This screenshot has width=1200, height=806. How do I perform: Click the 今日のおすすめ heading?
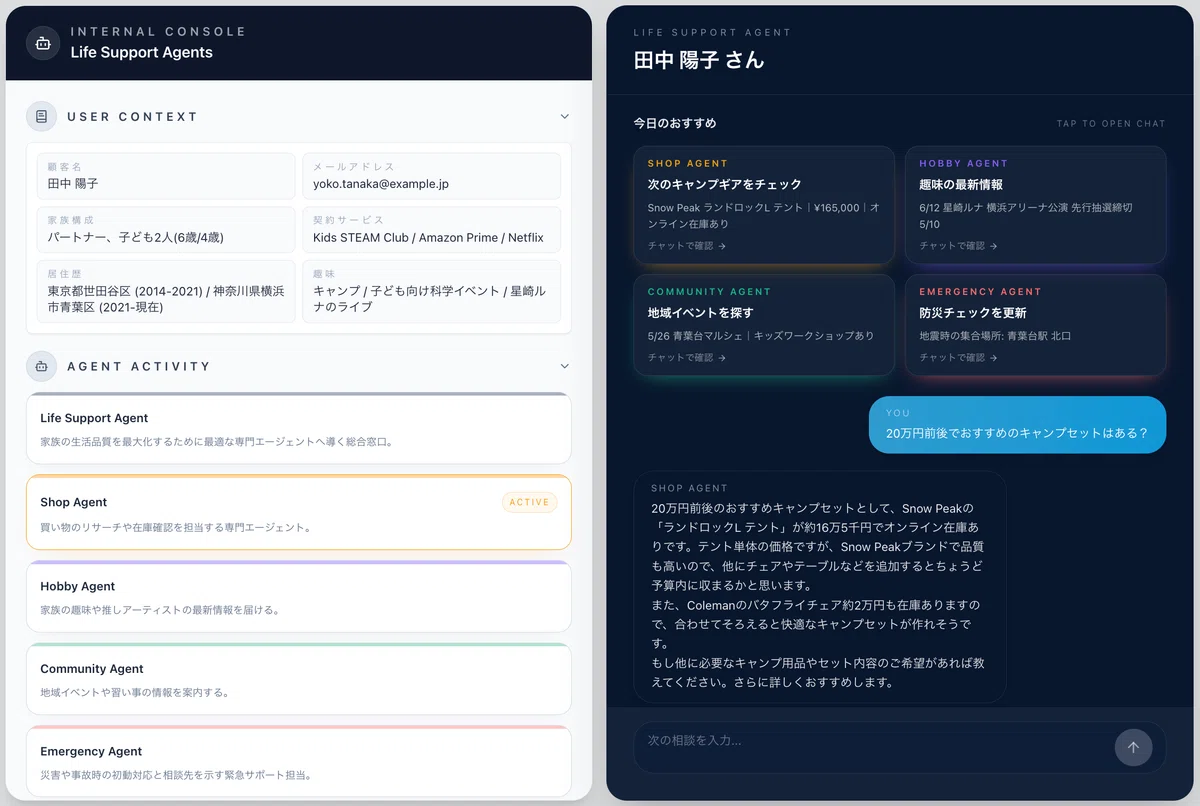[675, 124]
